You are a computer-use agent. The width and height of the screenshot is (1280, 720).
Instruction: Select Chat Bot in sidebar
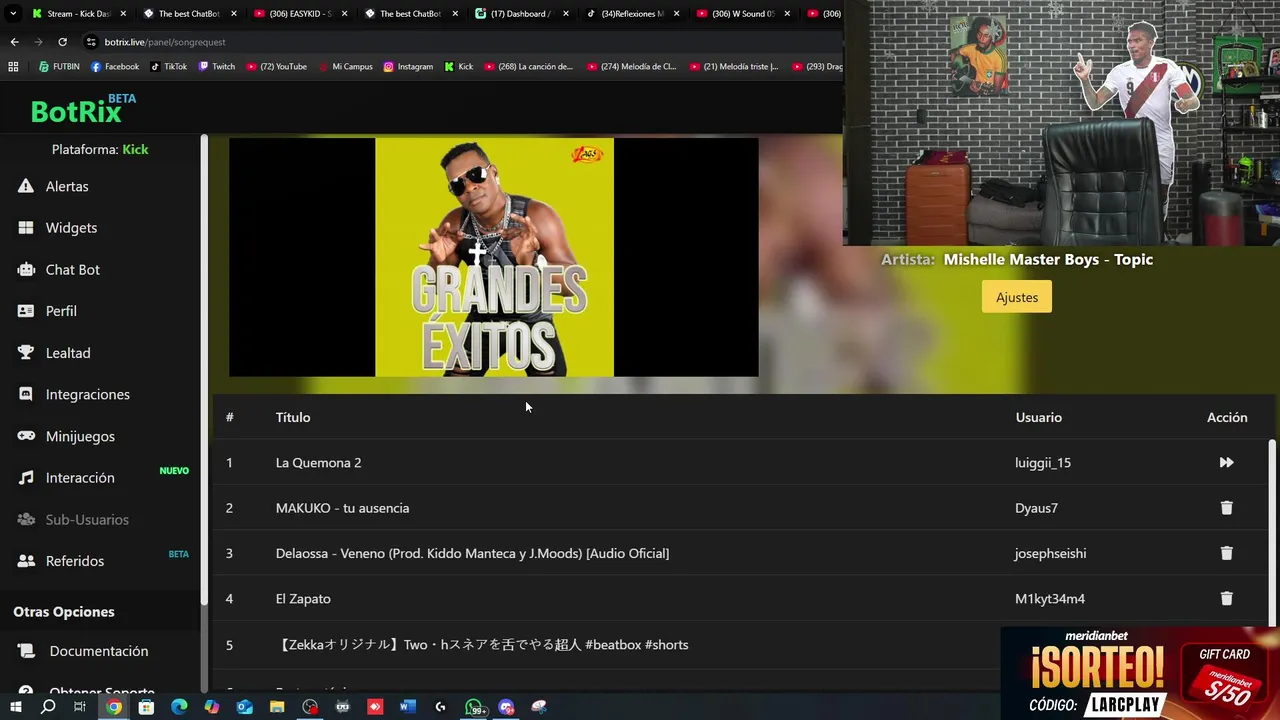click(x=72, y=270)
